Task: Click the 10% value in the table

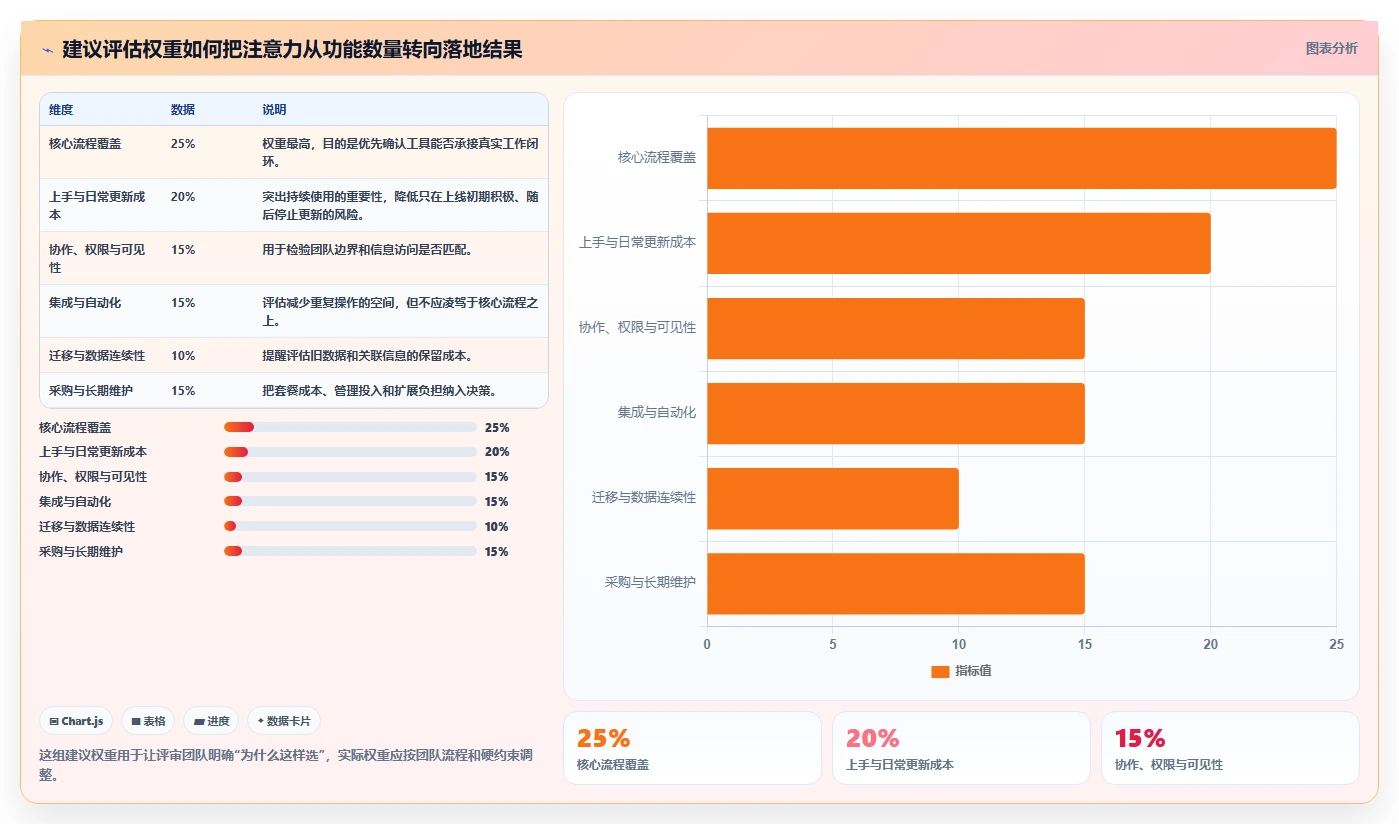Action: pos(183,356)
